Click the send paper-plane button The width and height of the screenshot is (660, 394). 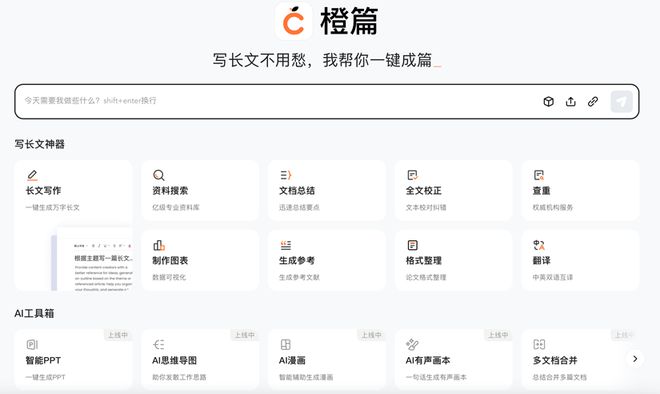coord(621,101)
